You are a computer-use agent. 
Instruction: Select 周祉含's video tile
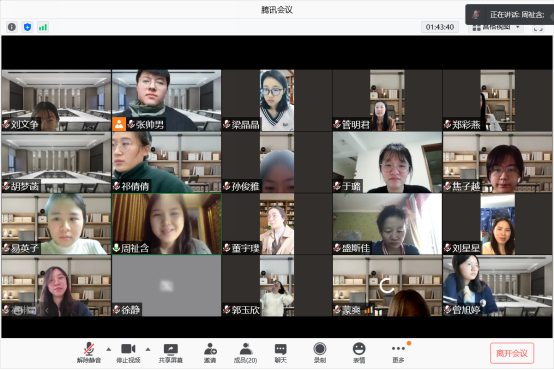point(167,224)
